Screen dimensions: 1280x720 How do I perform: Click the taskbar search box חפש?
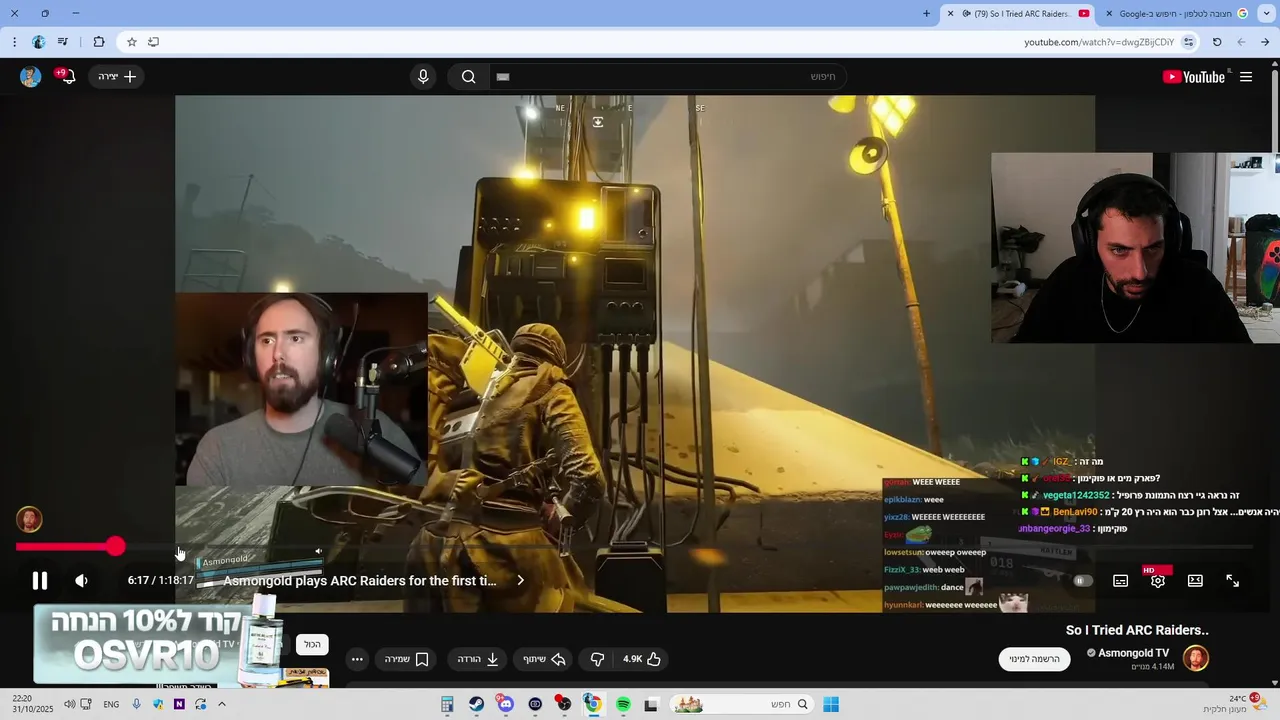coord(740,704)
